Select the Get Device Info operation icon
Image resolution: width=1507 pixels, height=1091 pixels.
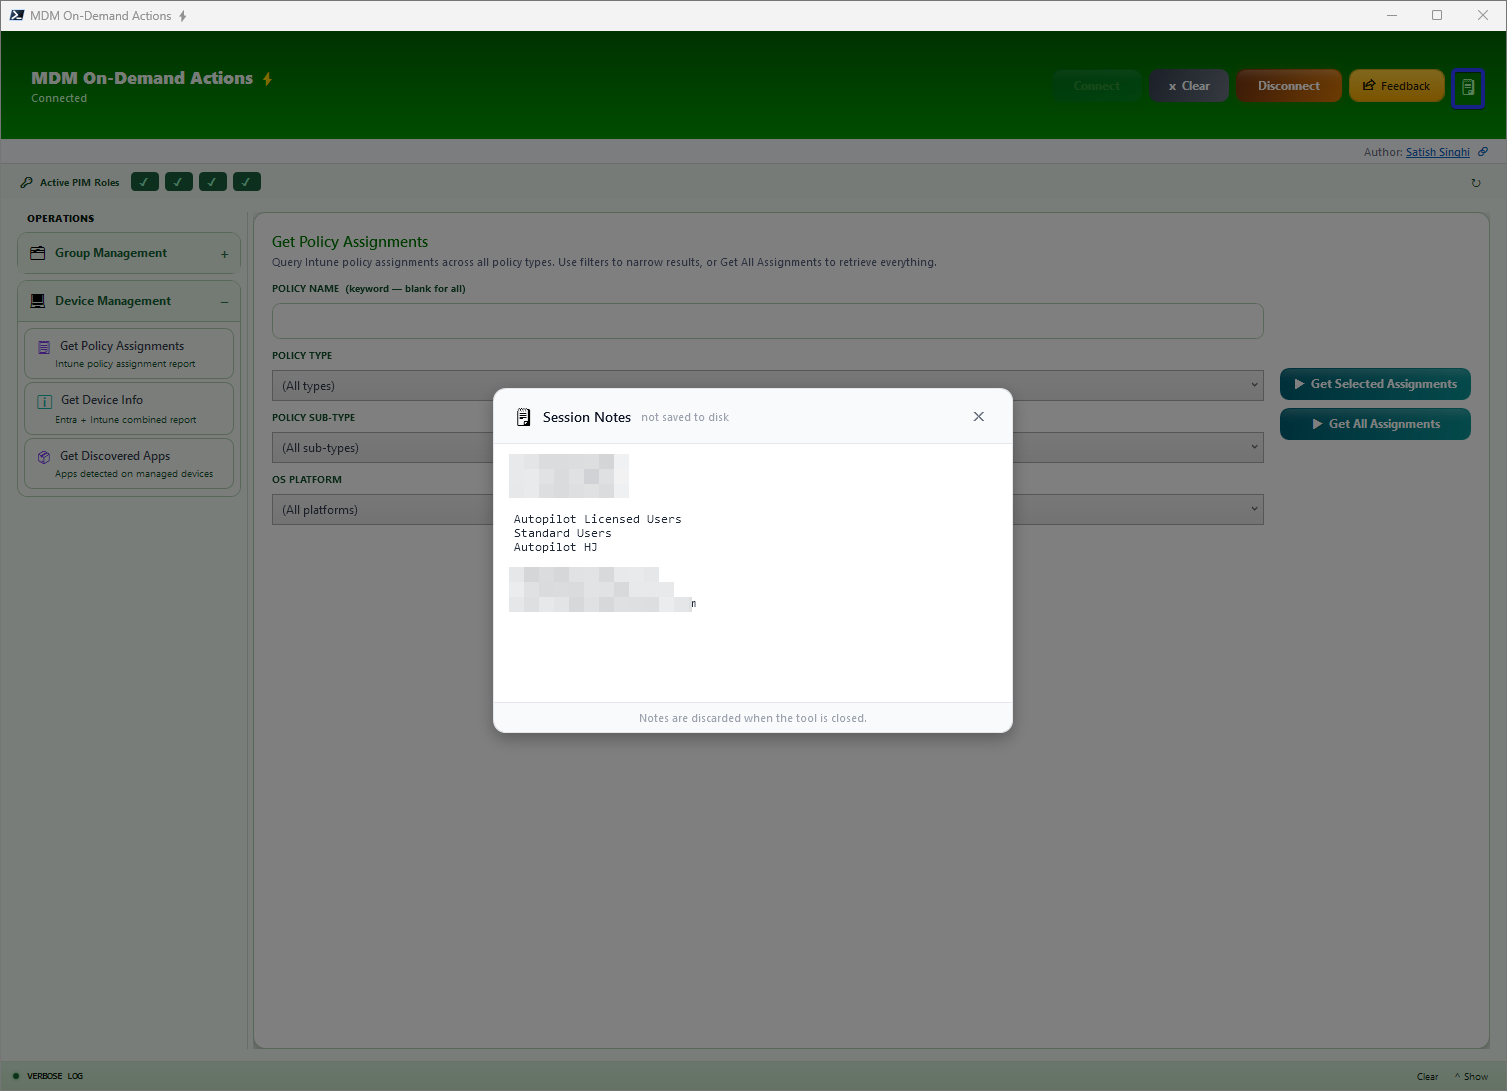coord(43,400)
